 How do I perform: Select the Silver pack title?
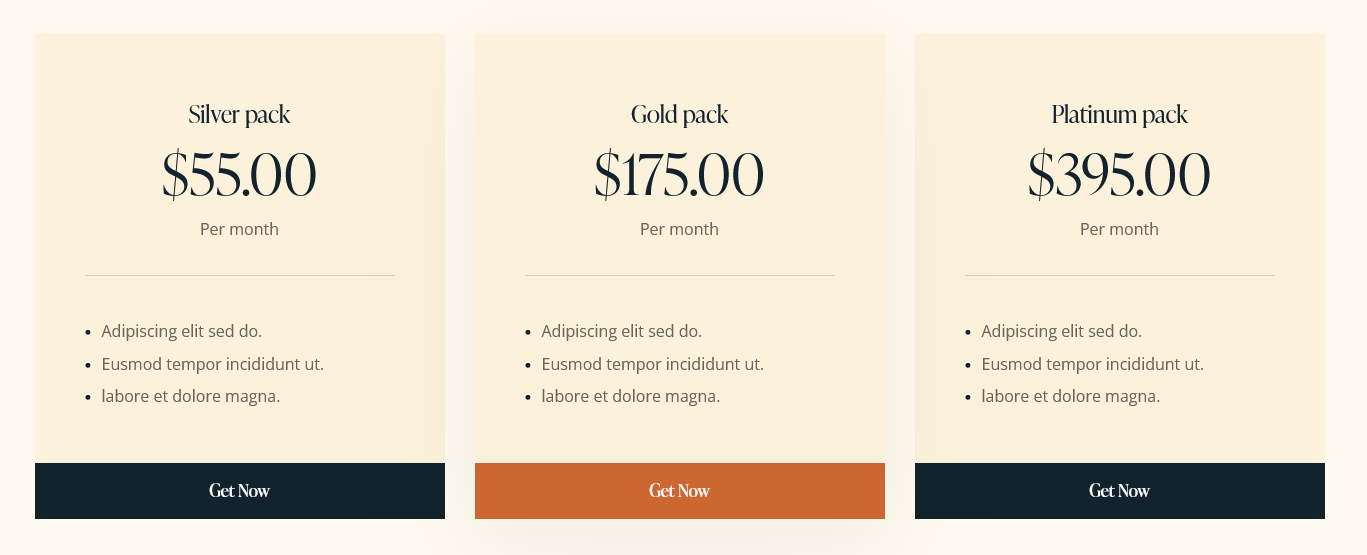[240, 115]
